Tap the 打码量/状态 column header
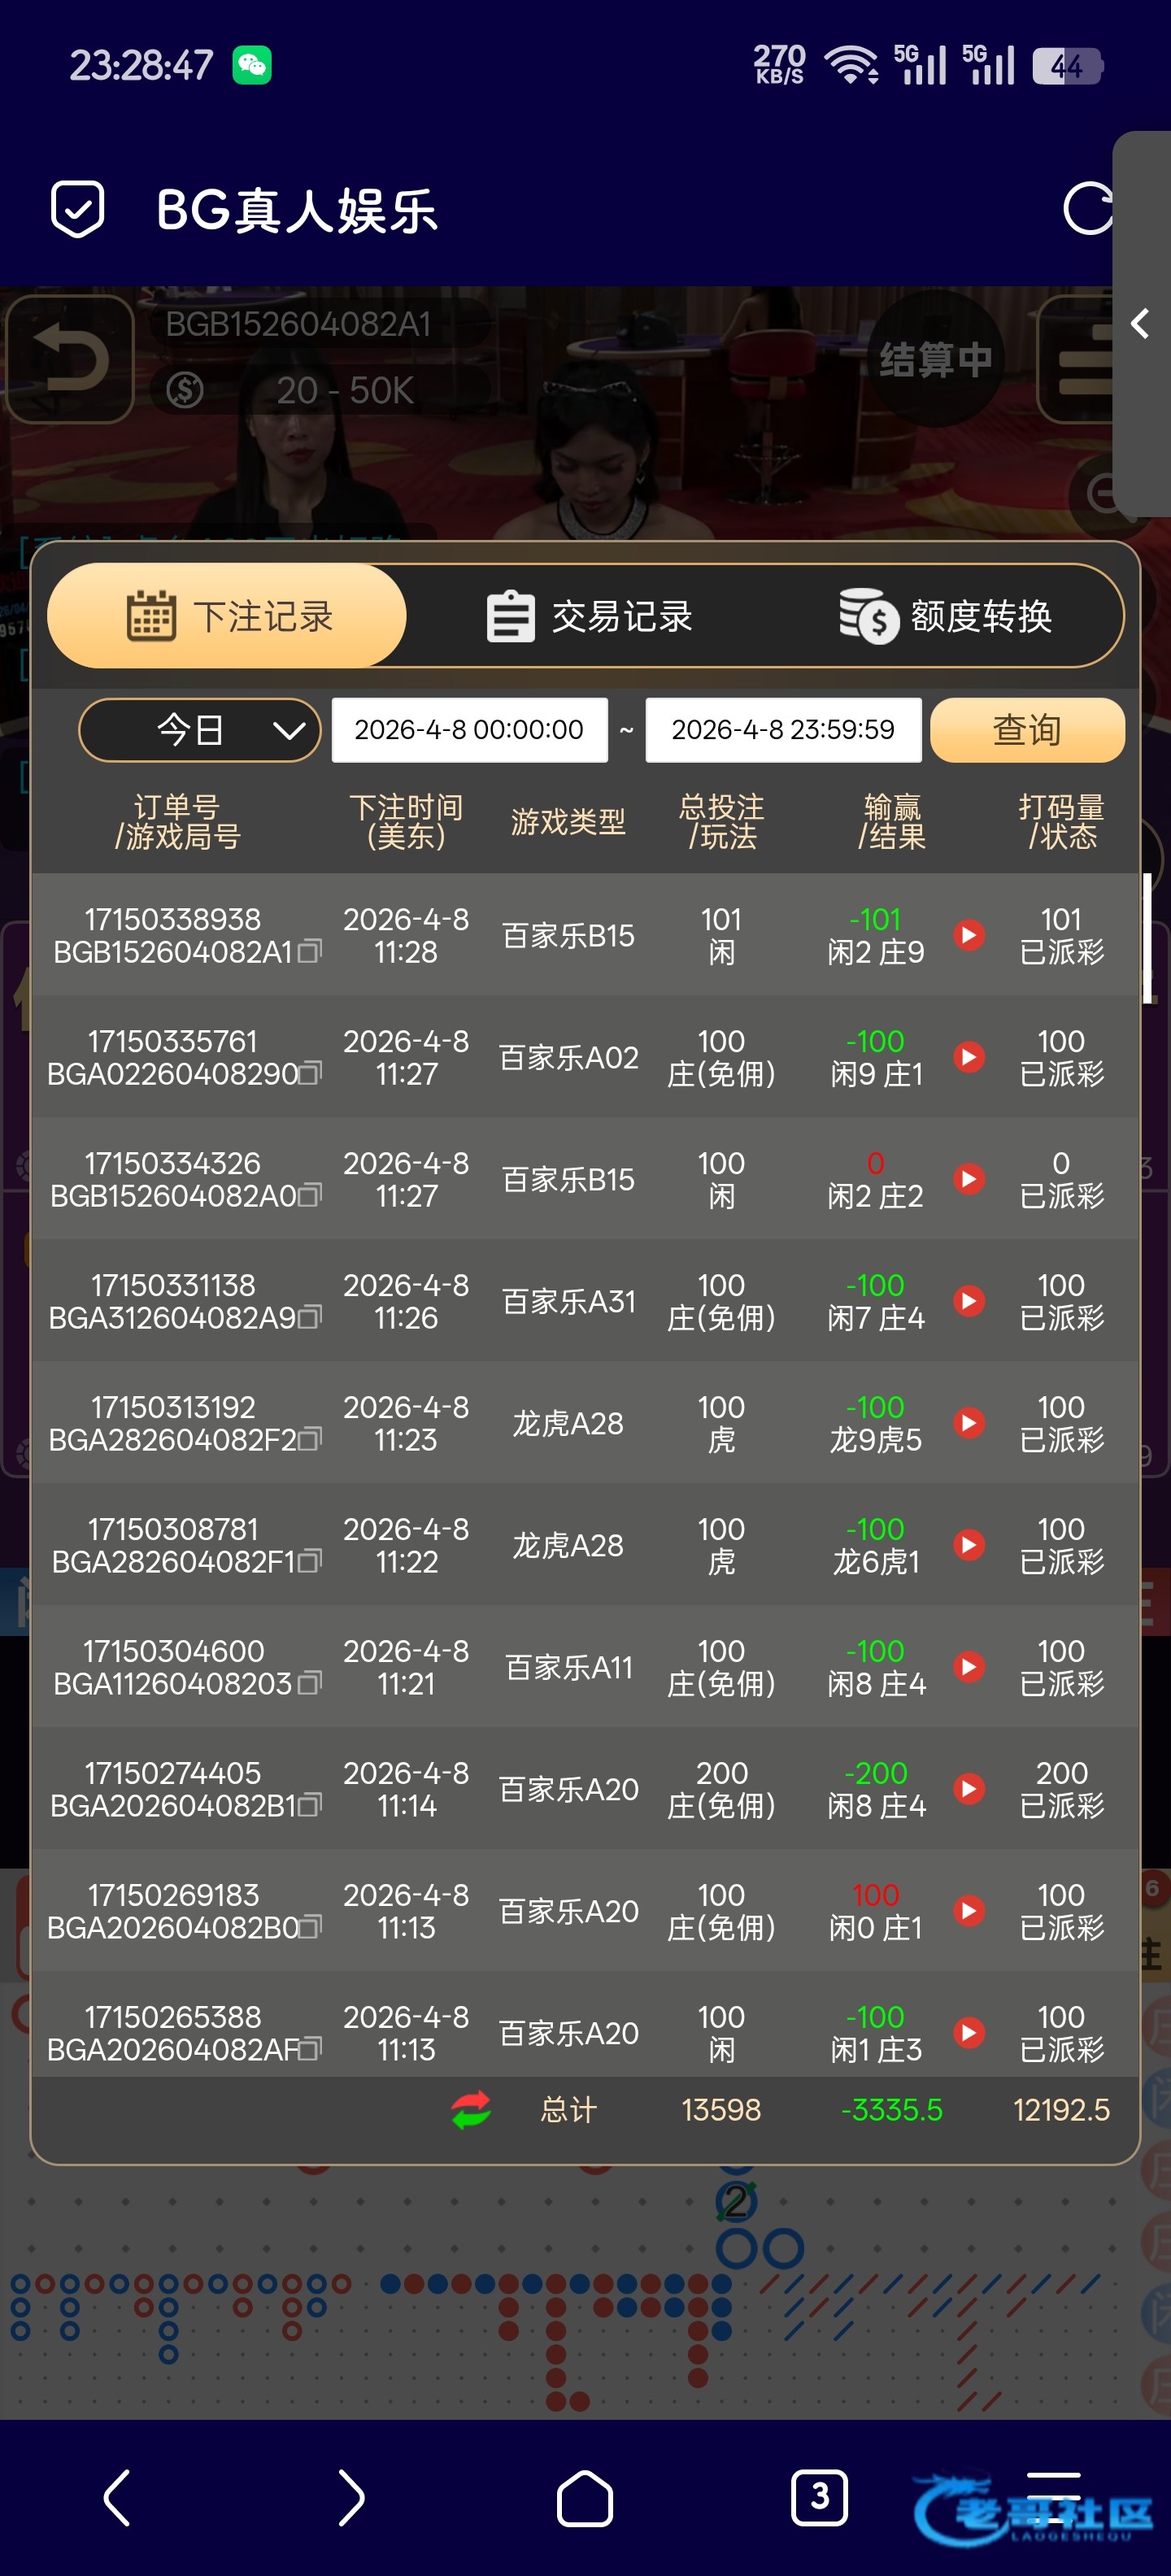The height and width of the screenshot is (2576, 1171). [1062, 822]
